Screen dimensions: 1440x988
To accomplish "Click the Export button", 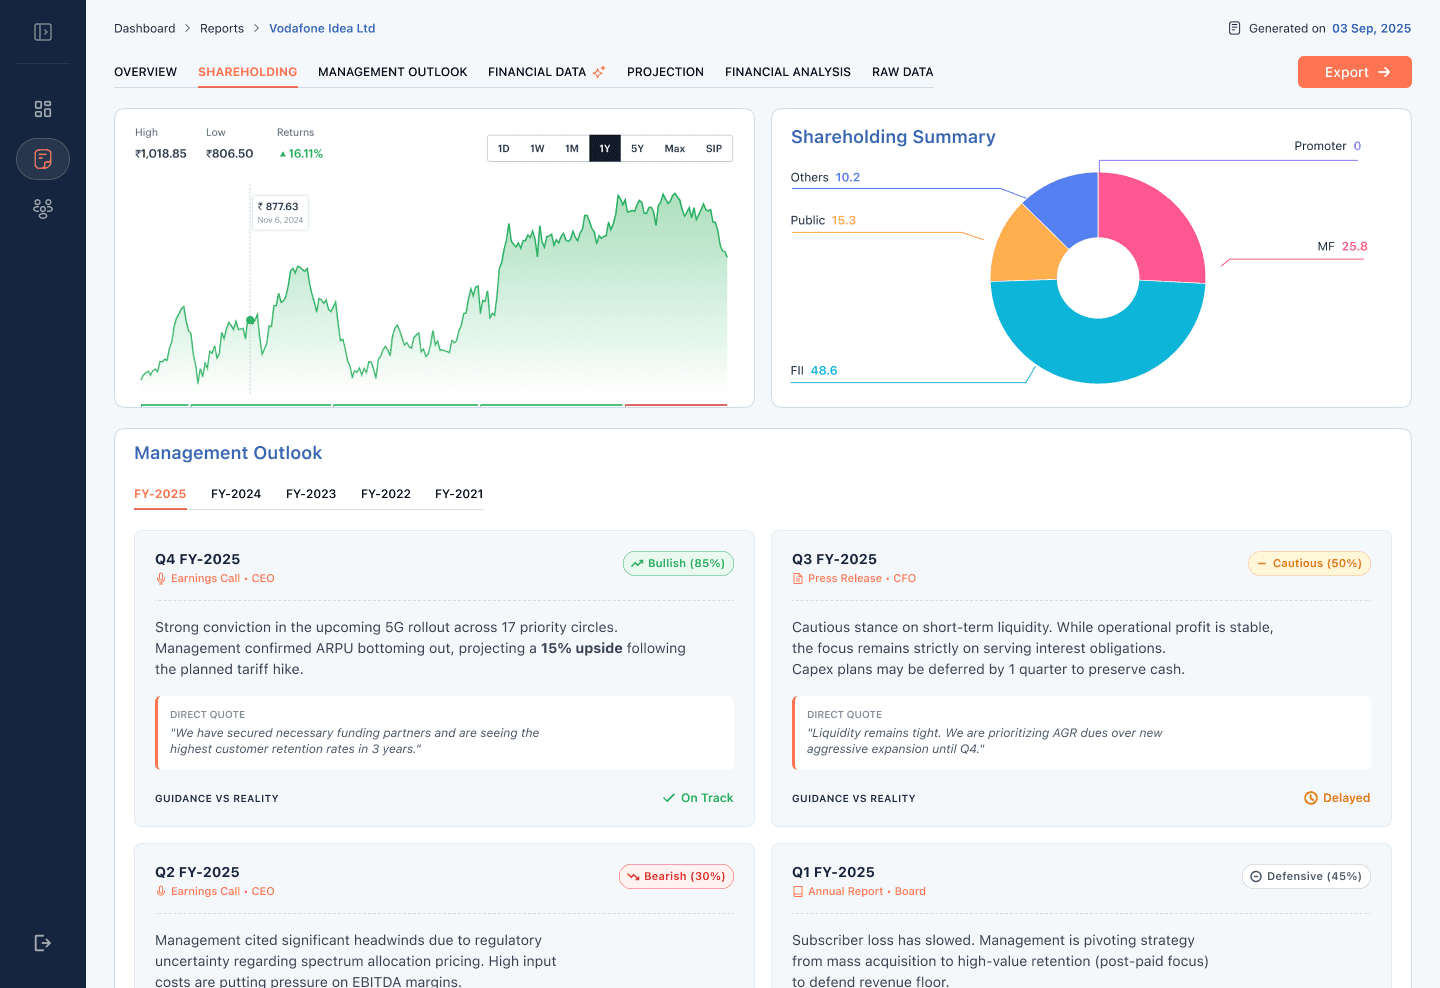I will click(1355, 72).
